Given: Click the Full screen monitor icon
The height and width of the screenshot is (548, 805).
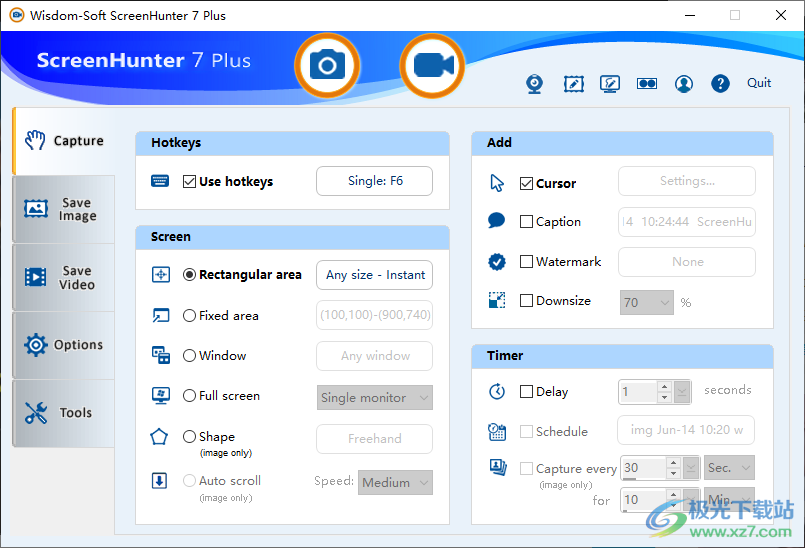Looking at the screenshot, I should pos(161,395).
